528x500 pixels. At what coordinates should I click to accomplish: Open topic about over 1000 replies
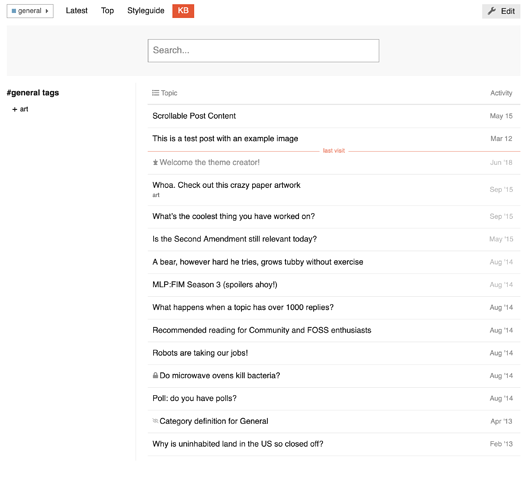click(243, 307)
